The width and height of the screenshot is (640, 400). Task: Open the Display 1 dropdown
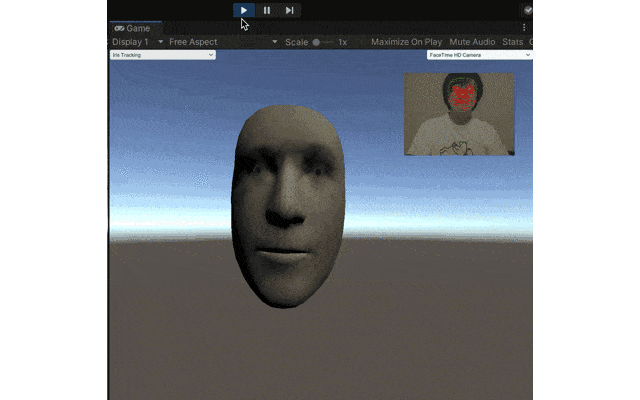(x=138, y=42)
